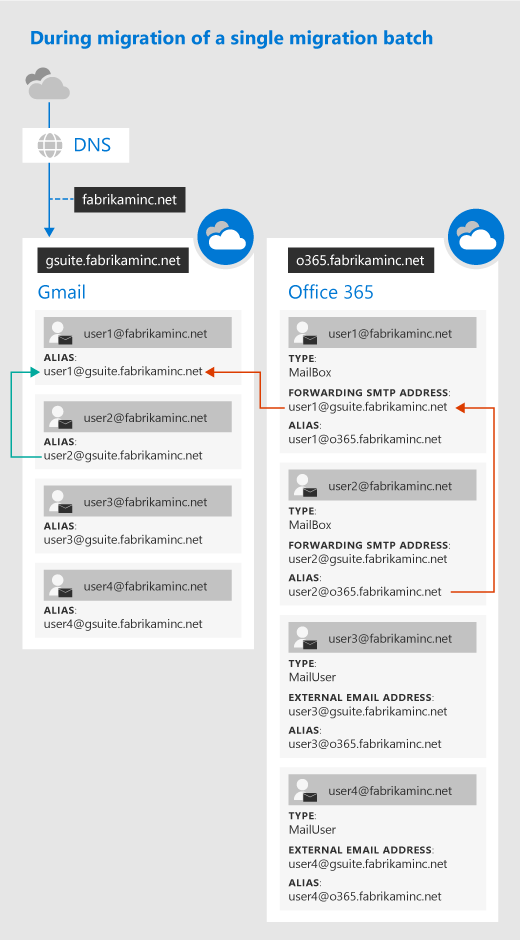Click the DNS label text
This screenshot has height=940, width=520.
(92, 145)
